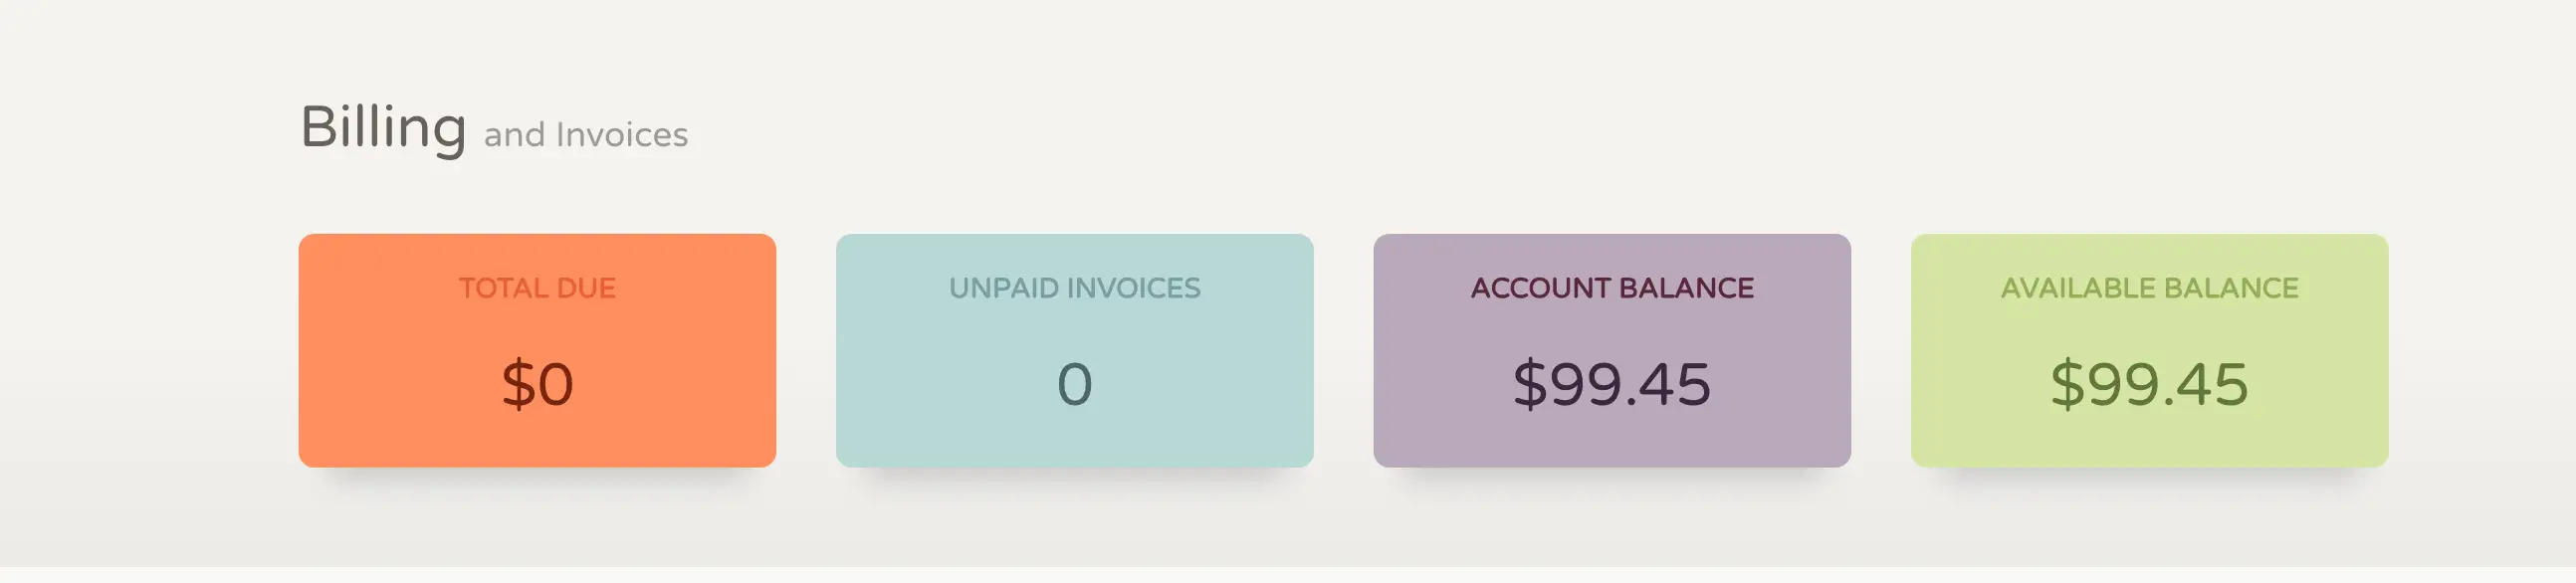Click the TOTAL DUE label
The height and width of the screenshot is (583, 2576).
[537, 288]
